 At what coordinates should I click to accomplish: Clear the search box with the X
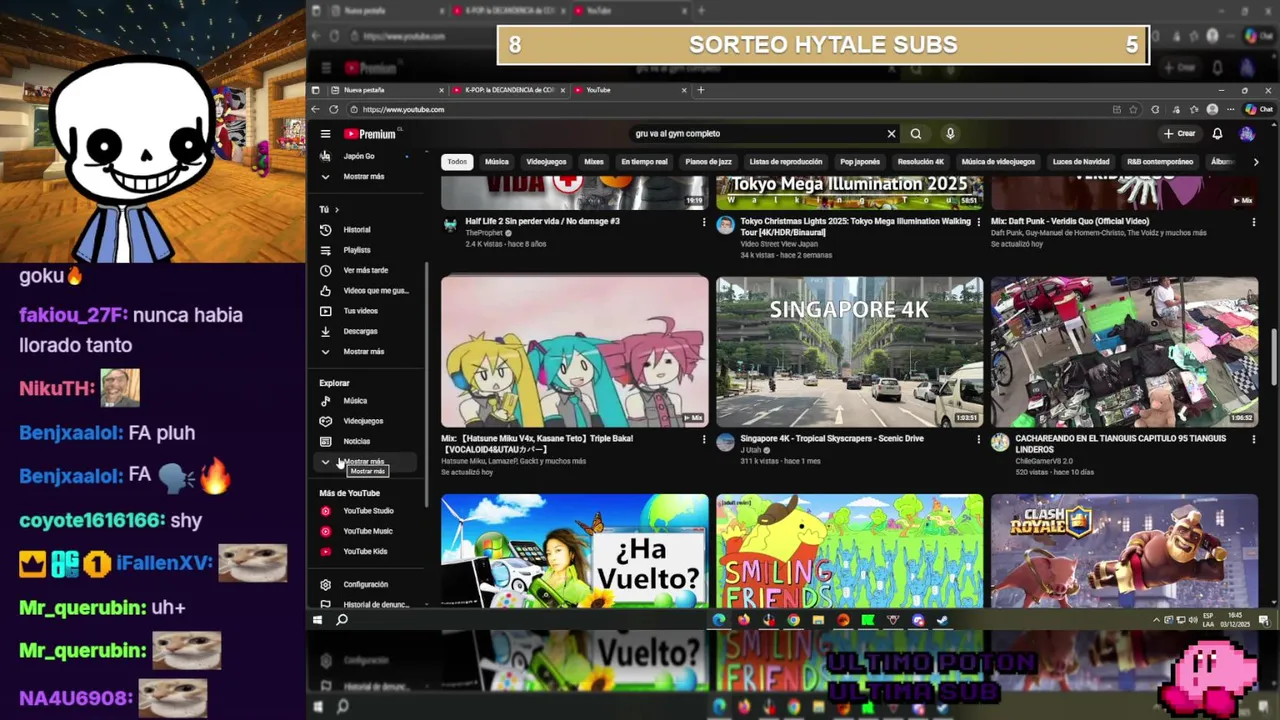coord(891,134)
